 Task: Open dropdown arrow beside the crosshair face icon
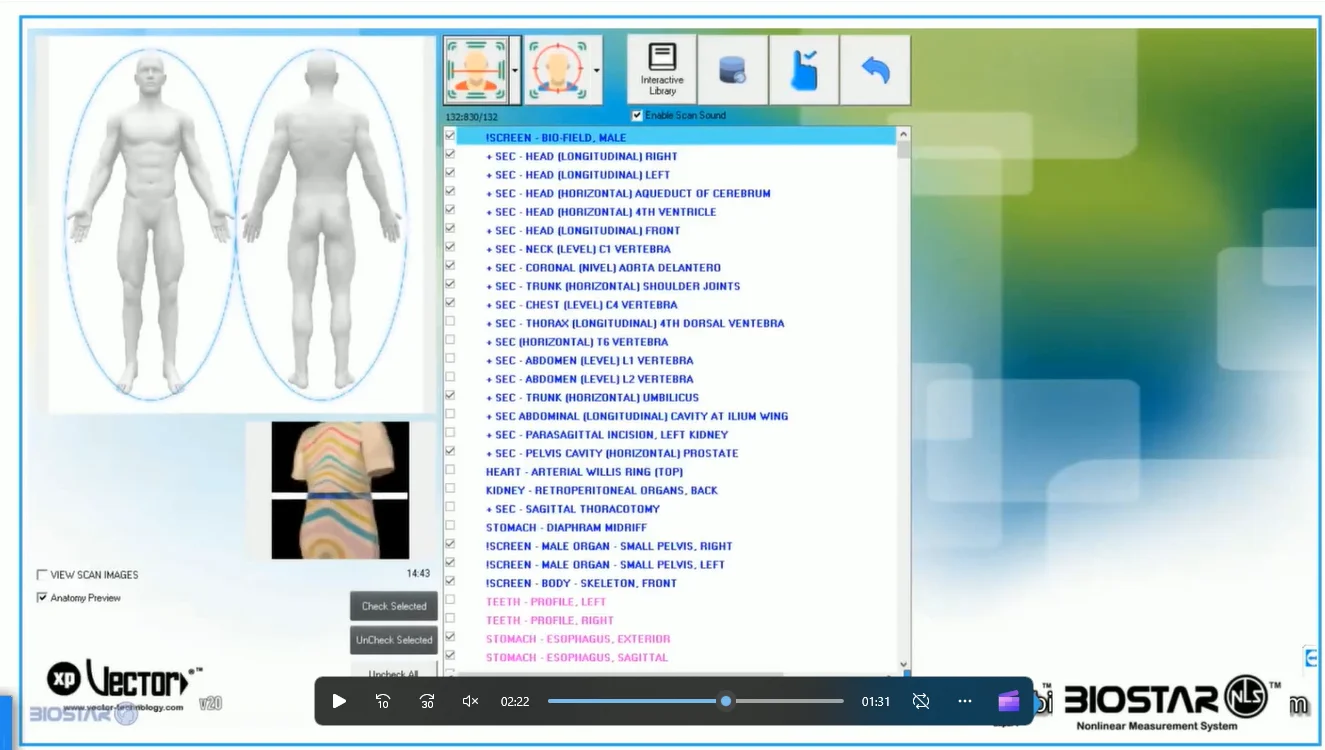click(596, 70)
